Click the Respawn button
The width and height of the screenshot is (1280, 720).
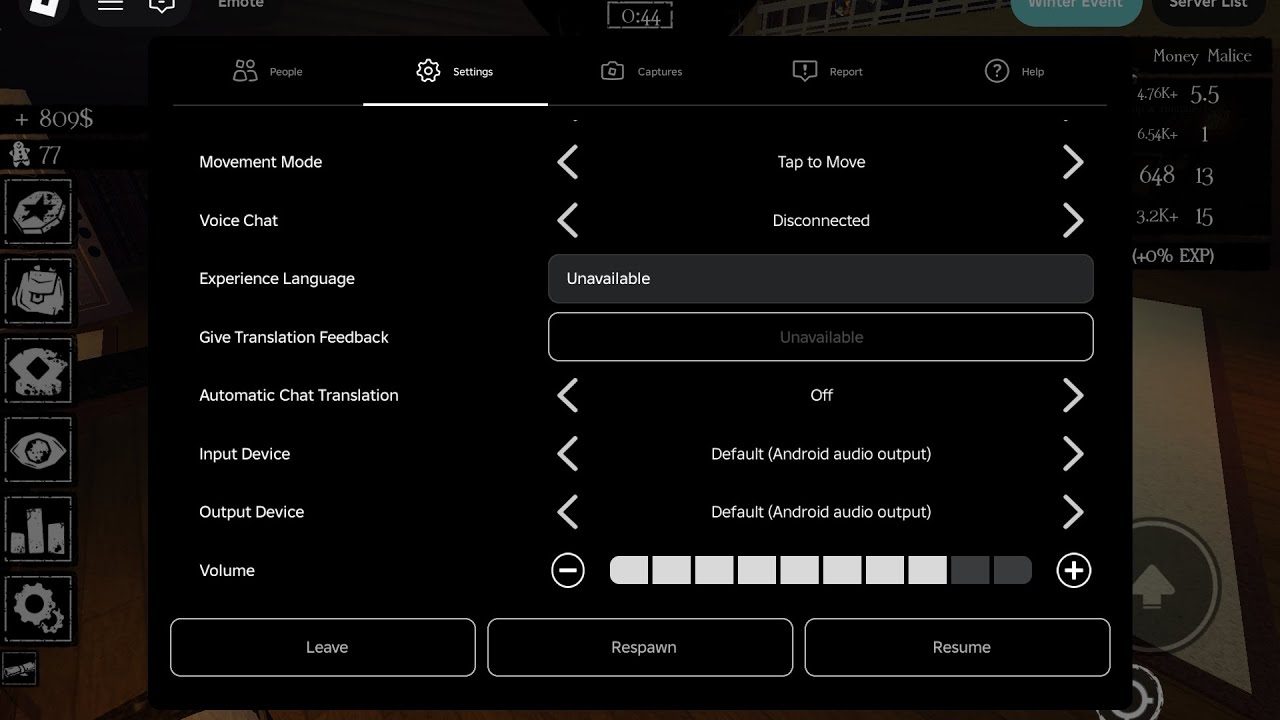point(640,647)
